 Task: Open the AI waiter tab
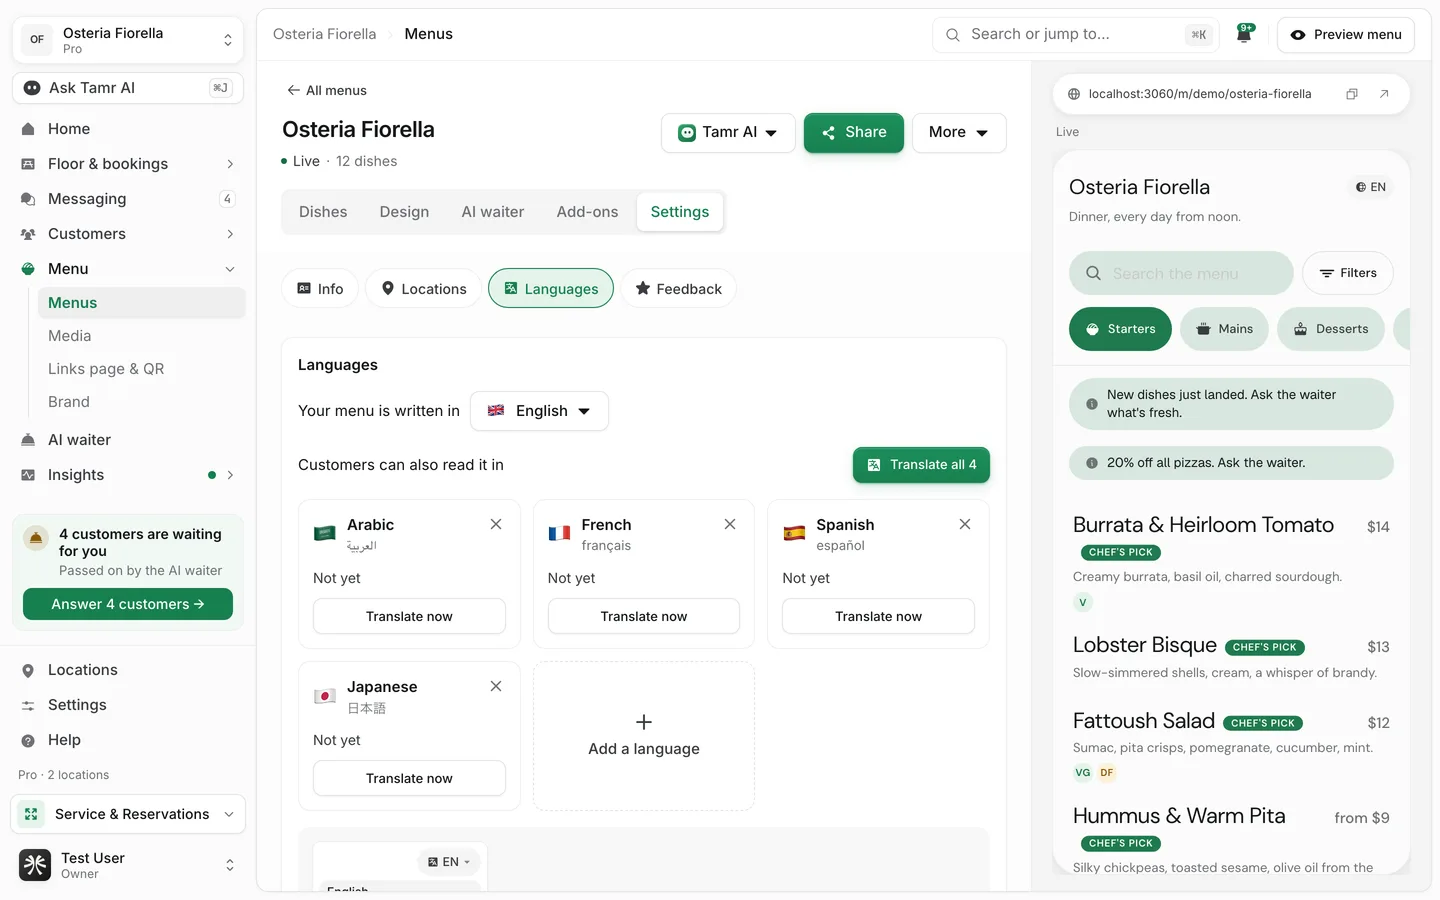point(492,212)
